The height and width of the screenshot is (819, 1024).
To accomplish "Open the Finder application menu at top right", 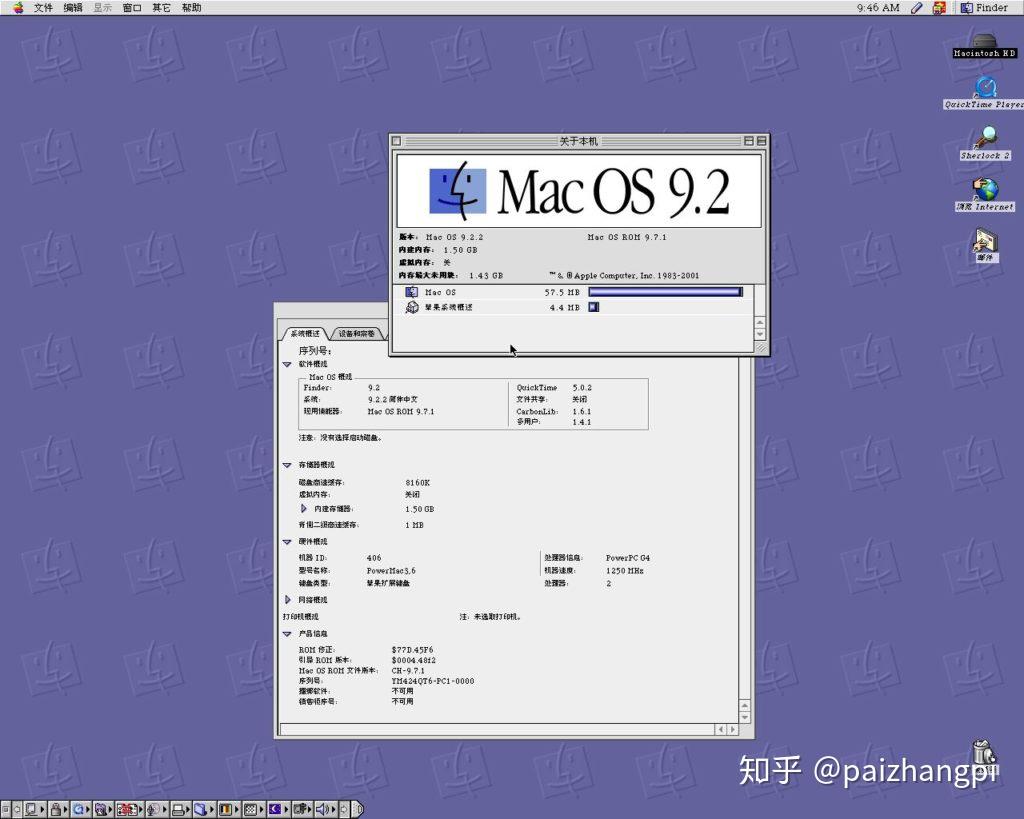I will [x=985, y=8].
